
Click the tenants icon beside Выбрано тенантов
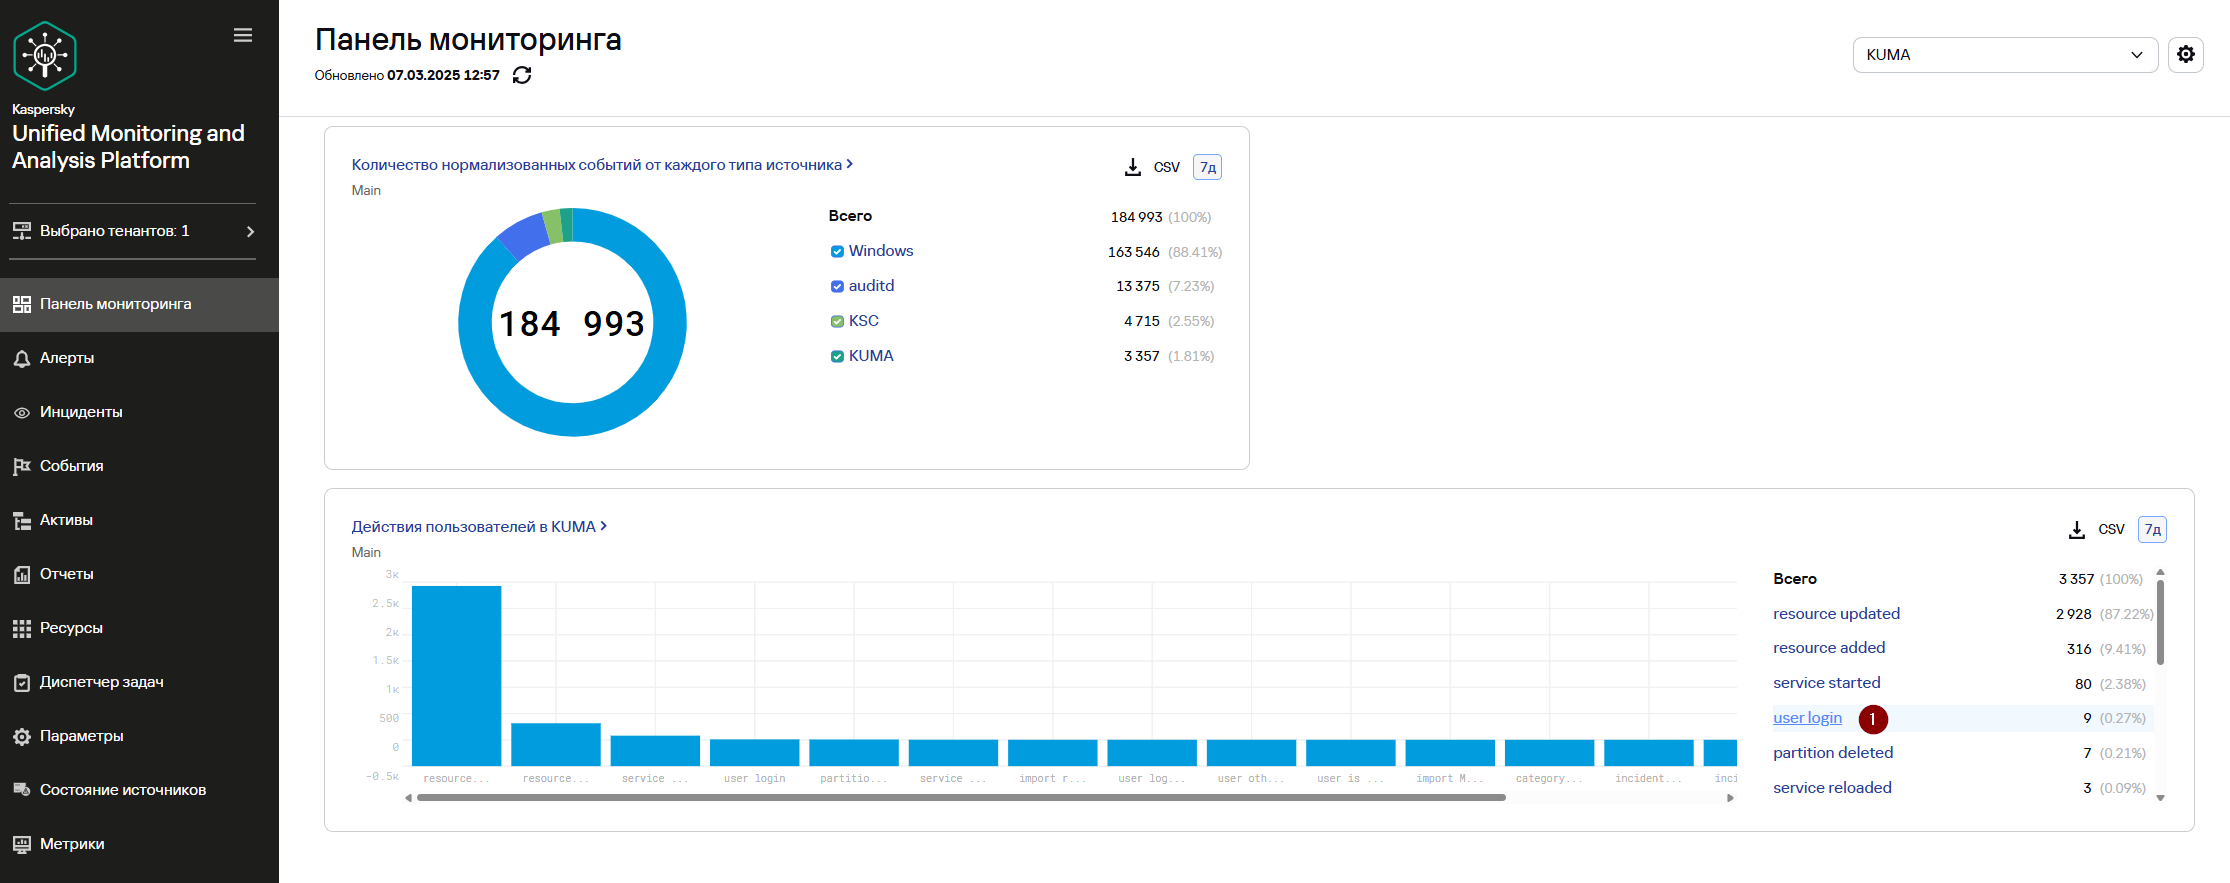(22, 231)
